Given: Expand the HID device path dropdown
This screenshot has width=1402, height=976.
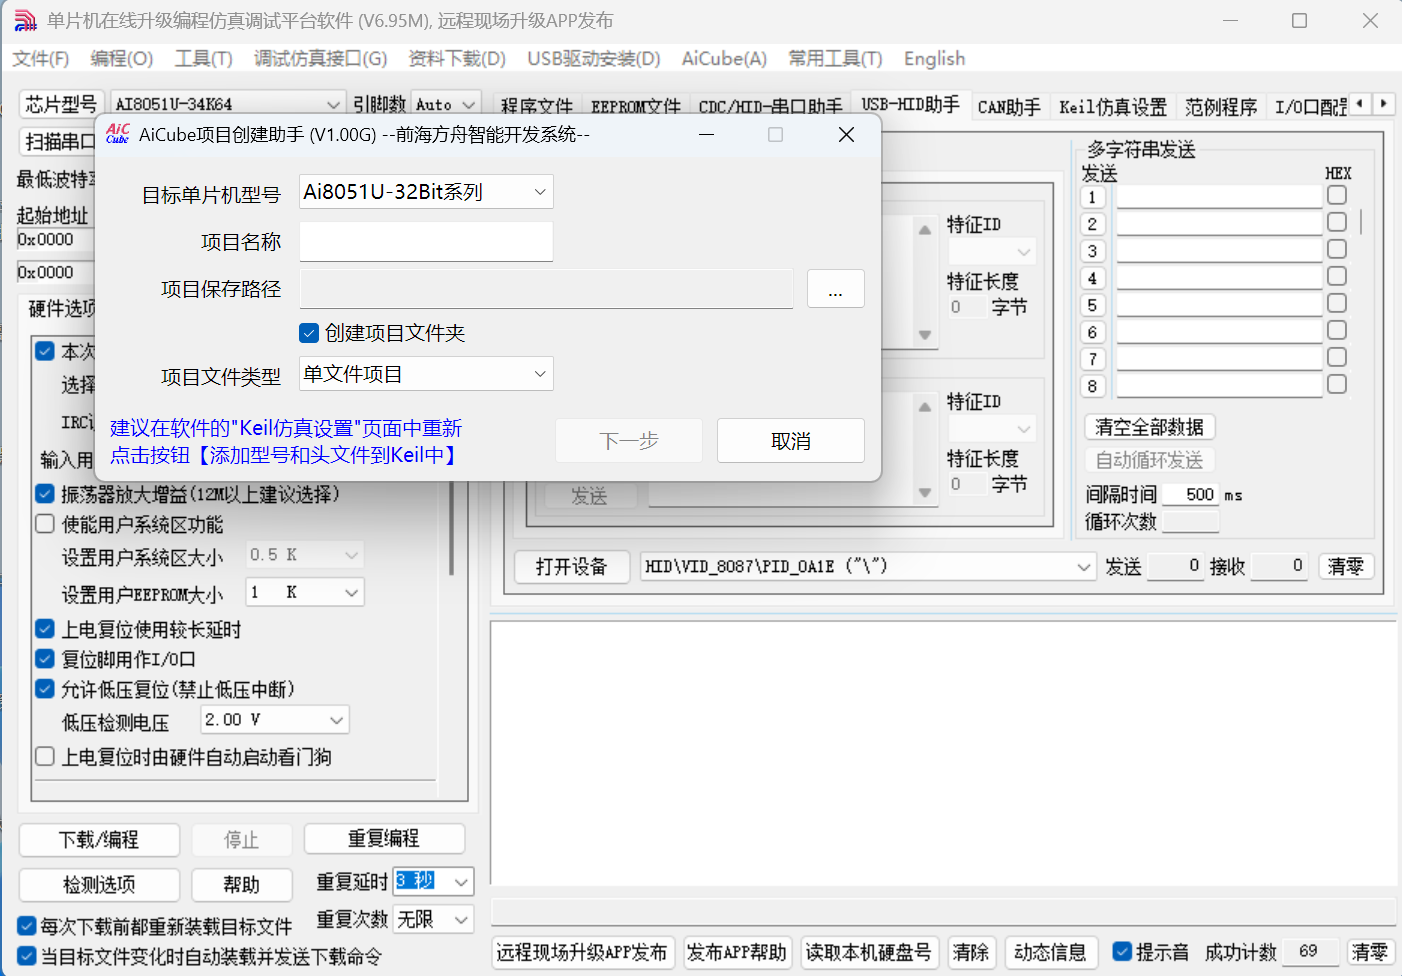Looking at the screenshot, I should pos(1084,567).
